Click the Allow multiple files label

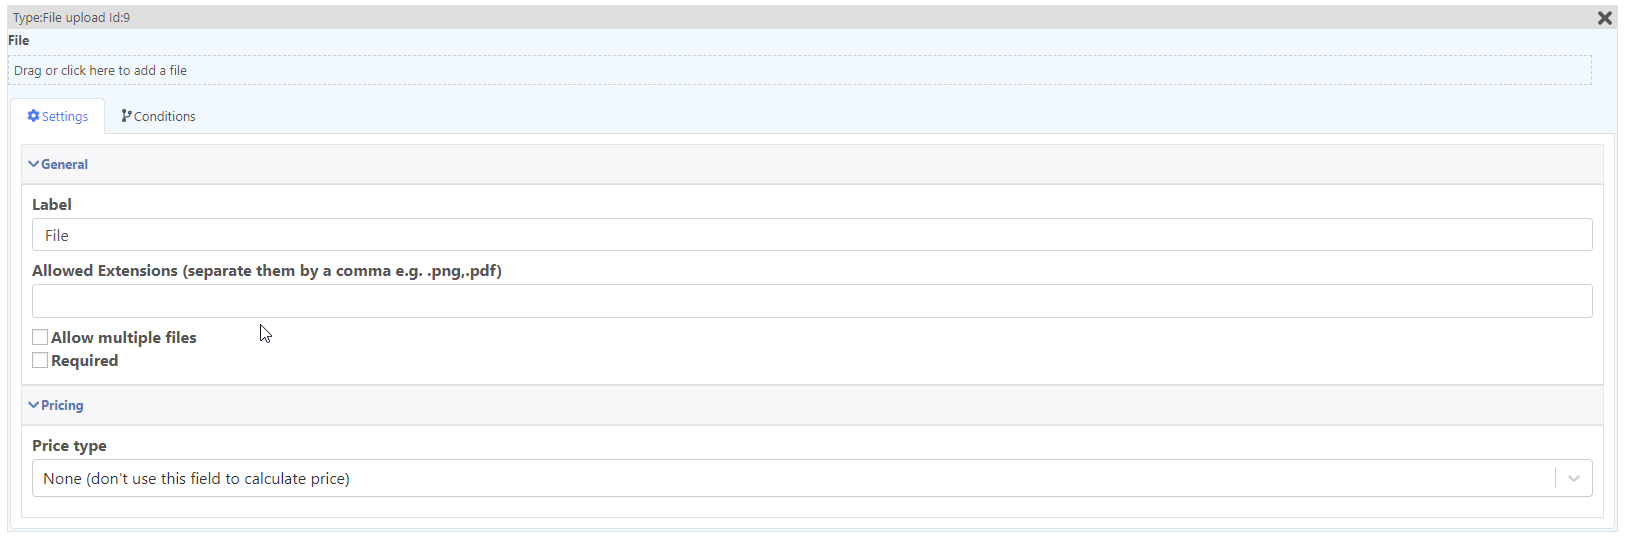pos(124,338)
